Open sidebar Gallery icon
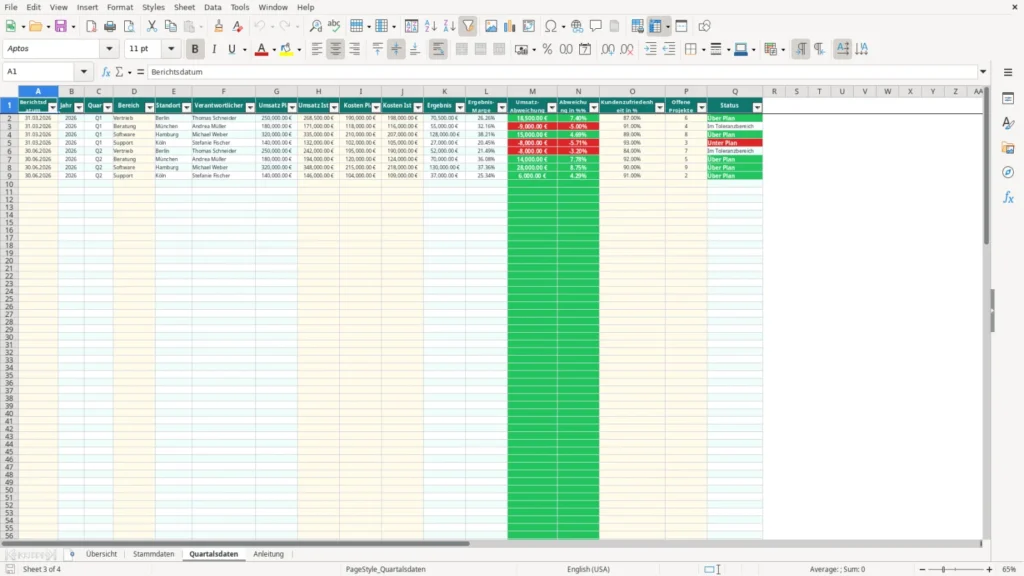Screen dimensions: 1024x576 [1008, 148]
